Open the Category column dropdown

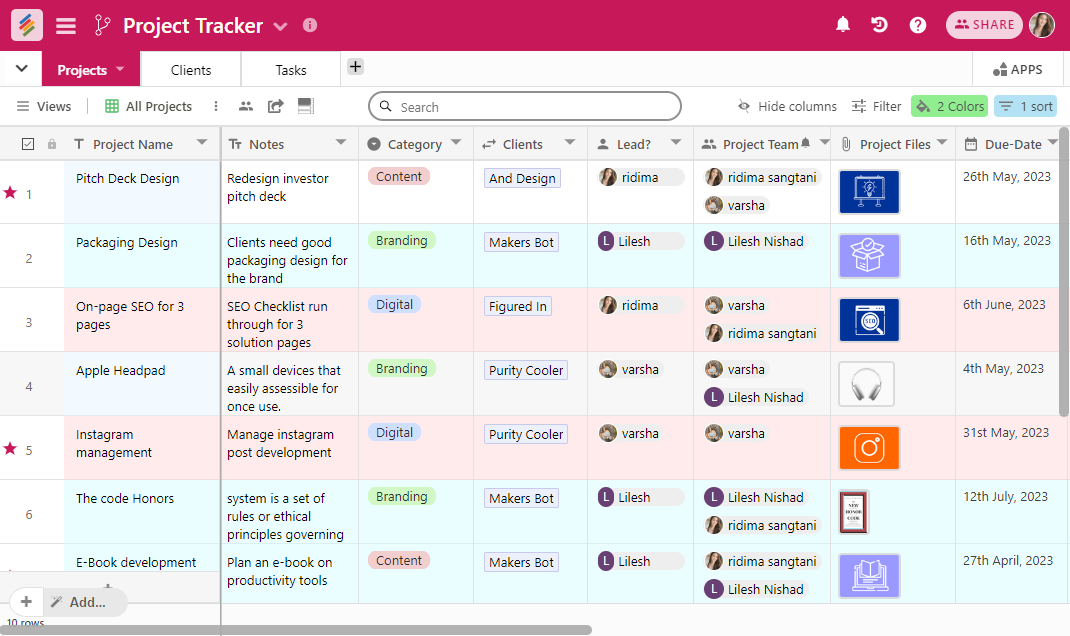(x=457, y=143)
